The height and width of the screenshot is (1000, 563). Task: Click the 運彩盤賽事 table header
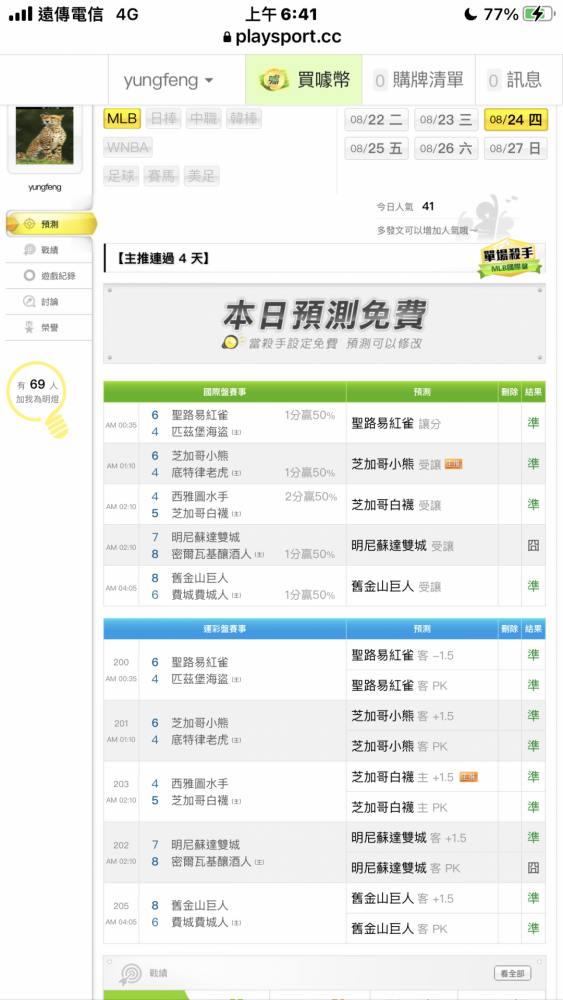tap(225, 629)
